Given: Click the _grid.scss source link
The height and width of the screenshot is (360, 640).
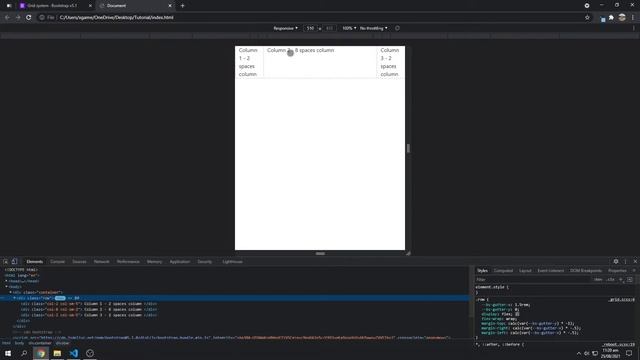Looking at the screenshot, I should click(x=621, y=300).
